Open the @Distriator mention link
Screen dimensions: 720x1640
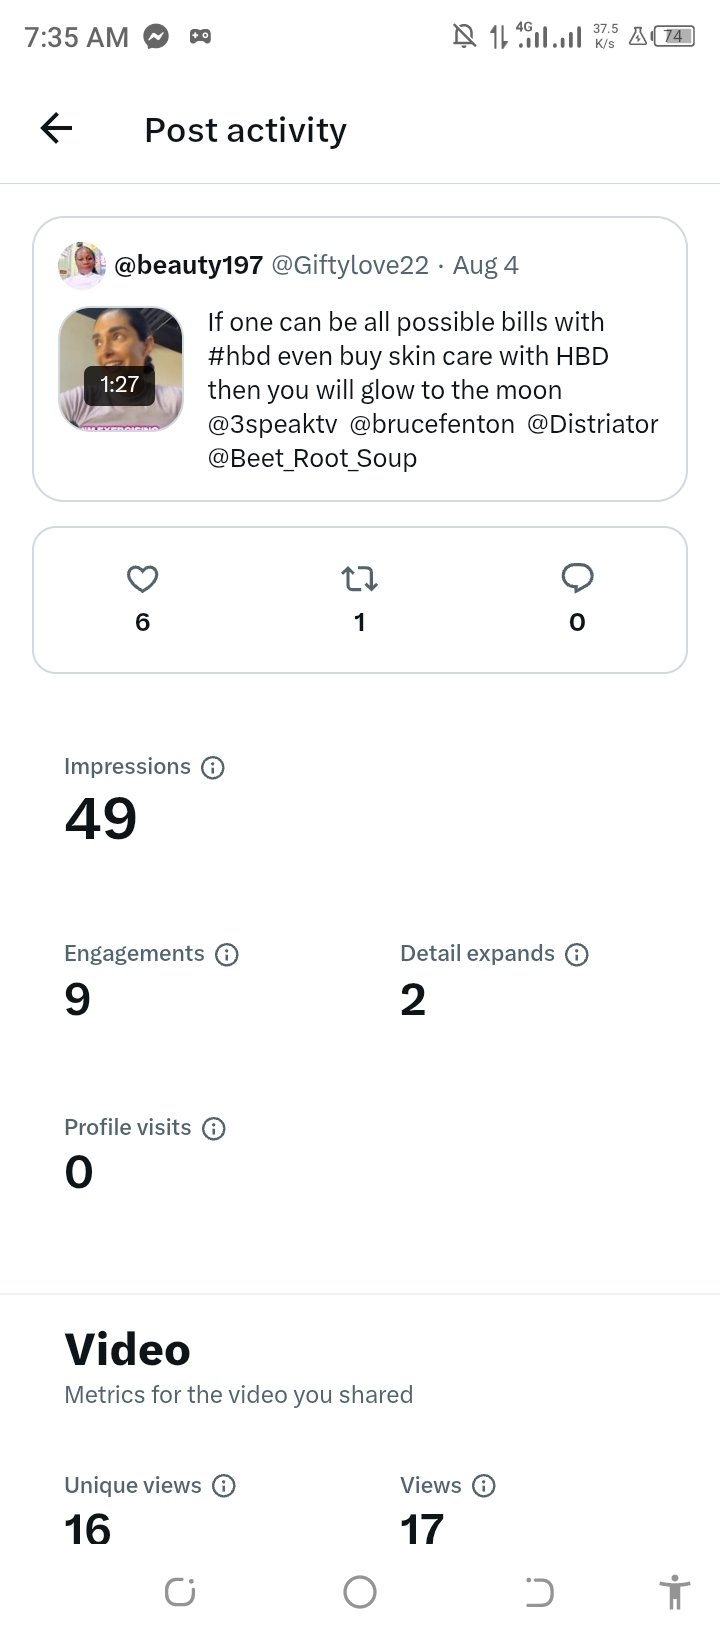(592, 424)
